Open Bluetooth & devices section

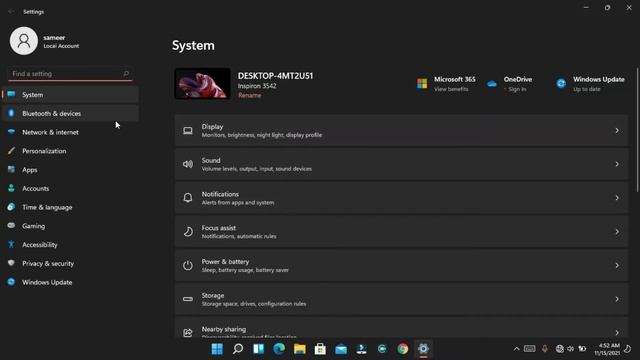click(70, 113)
